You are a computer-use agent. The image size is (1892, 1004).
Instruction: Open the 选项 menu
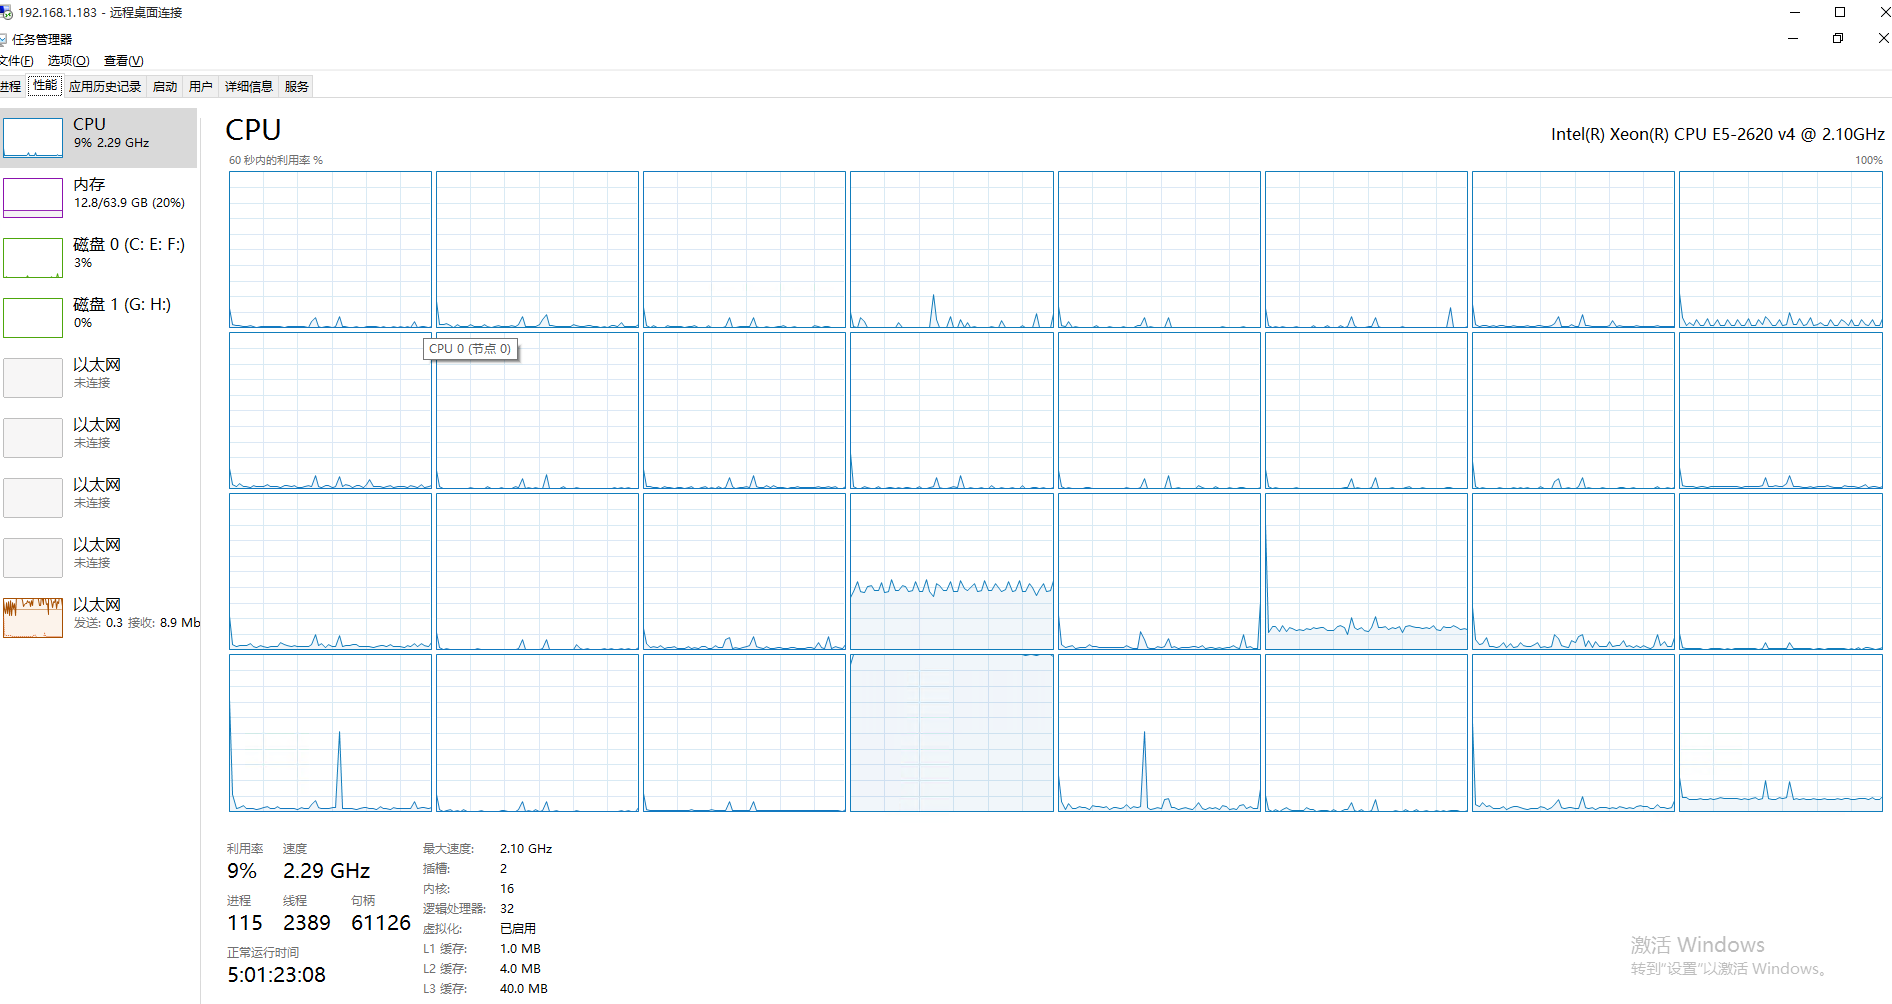pyautogui.click(x=66, y=60)
